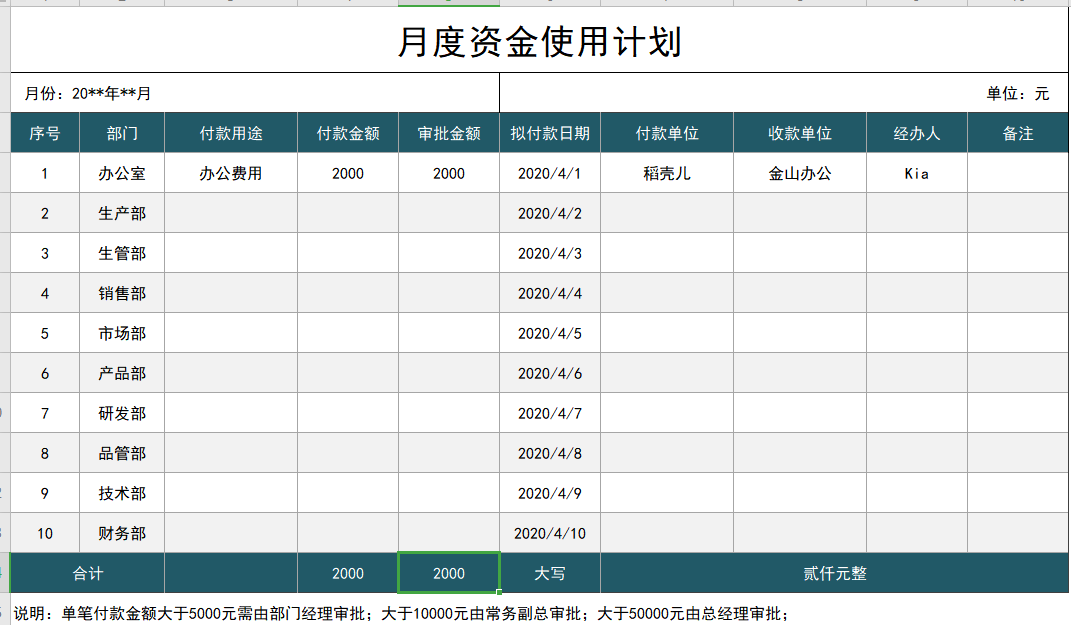Image resolution: width=1071 pixels, height=625 pixels.
Task: Click the 说明 approval instructions text row
Action: (x=400, y=613)
